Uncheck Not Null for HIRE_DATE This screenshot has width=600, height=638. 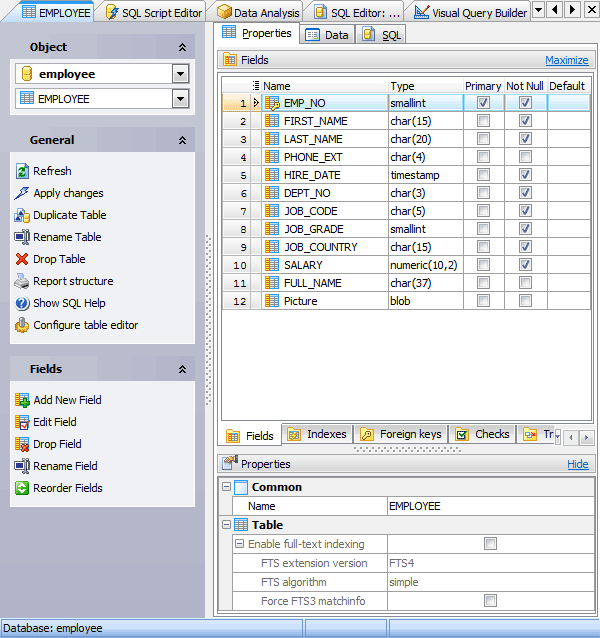525,175
